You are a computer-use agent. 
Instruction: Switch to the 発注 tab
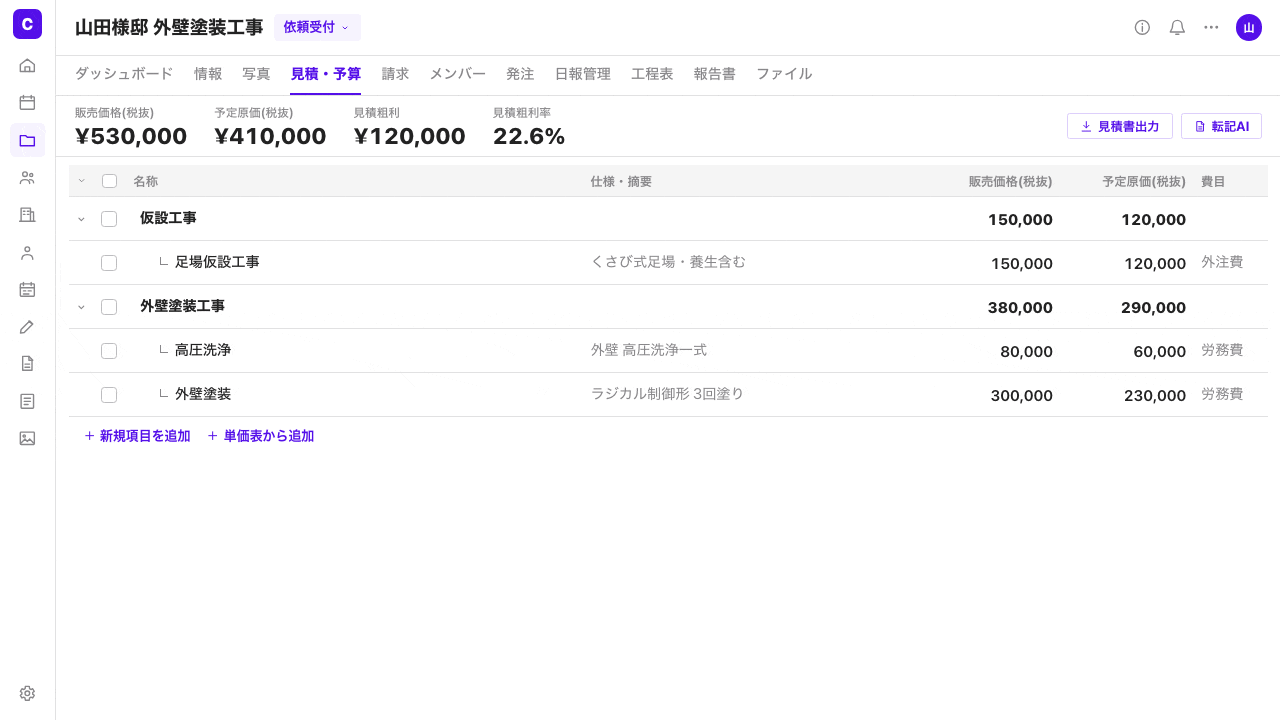[520, 74]
